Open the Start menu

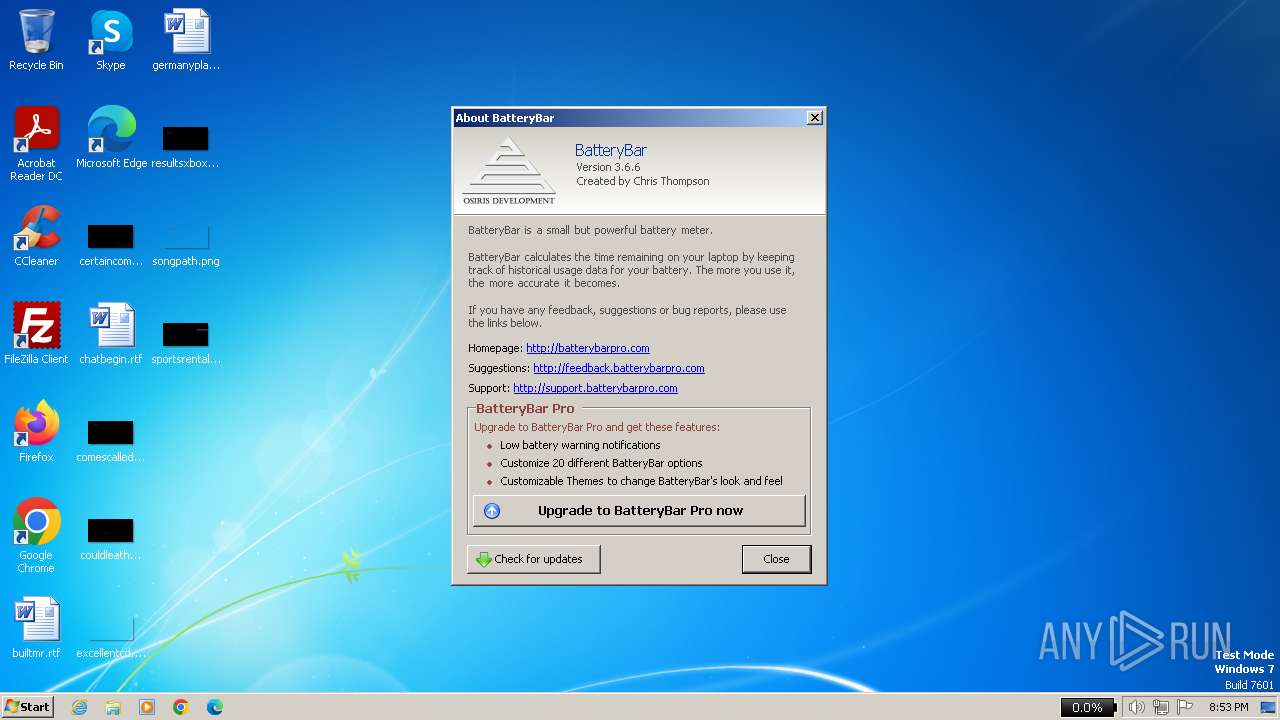(x=27, y=707)
